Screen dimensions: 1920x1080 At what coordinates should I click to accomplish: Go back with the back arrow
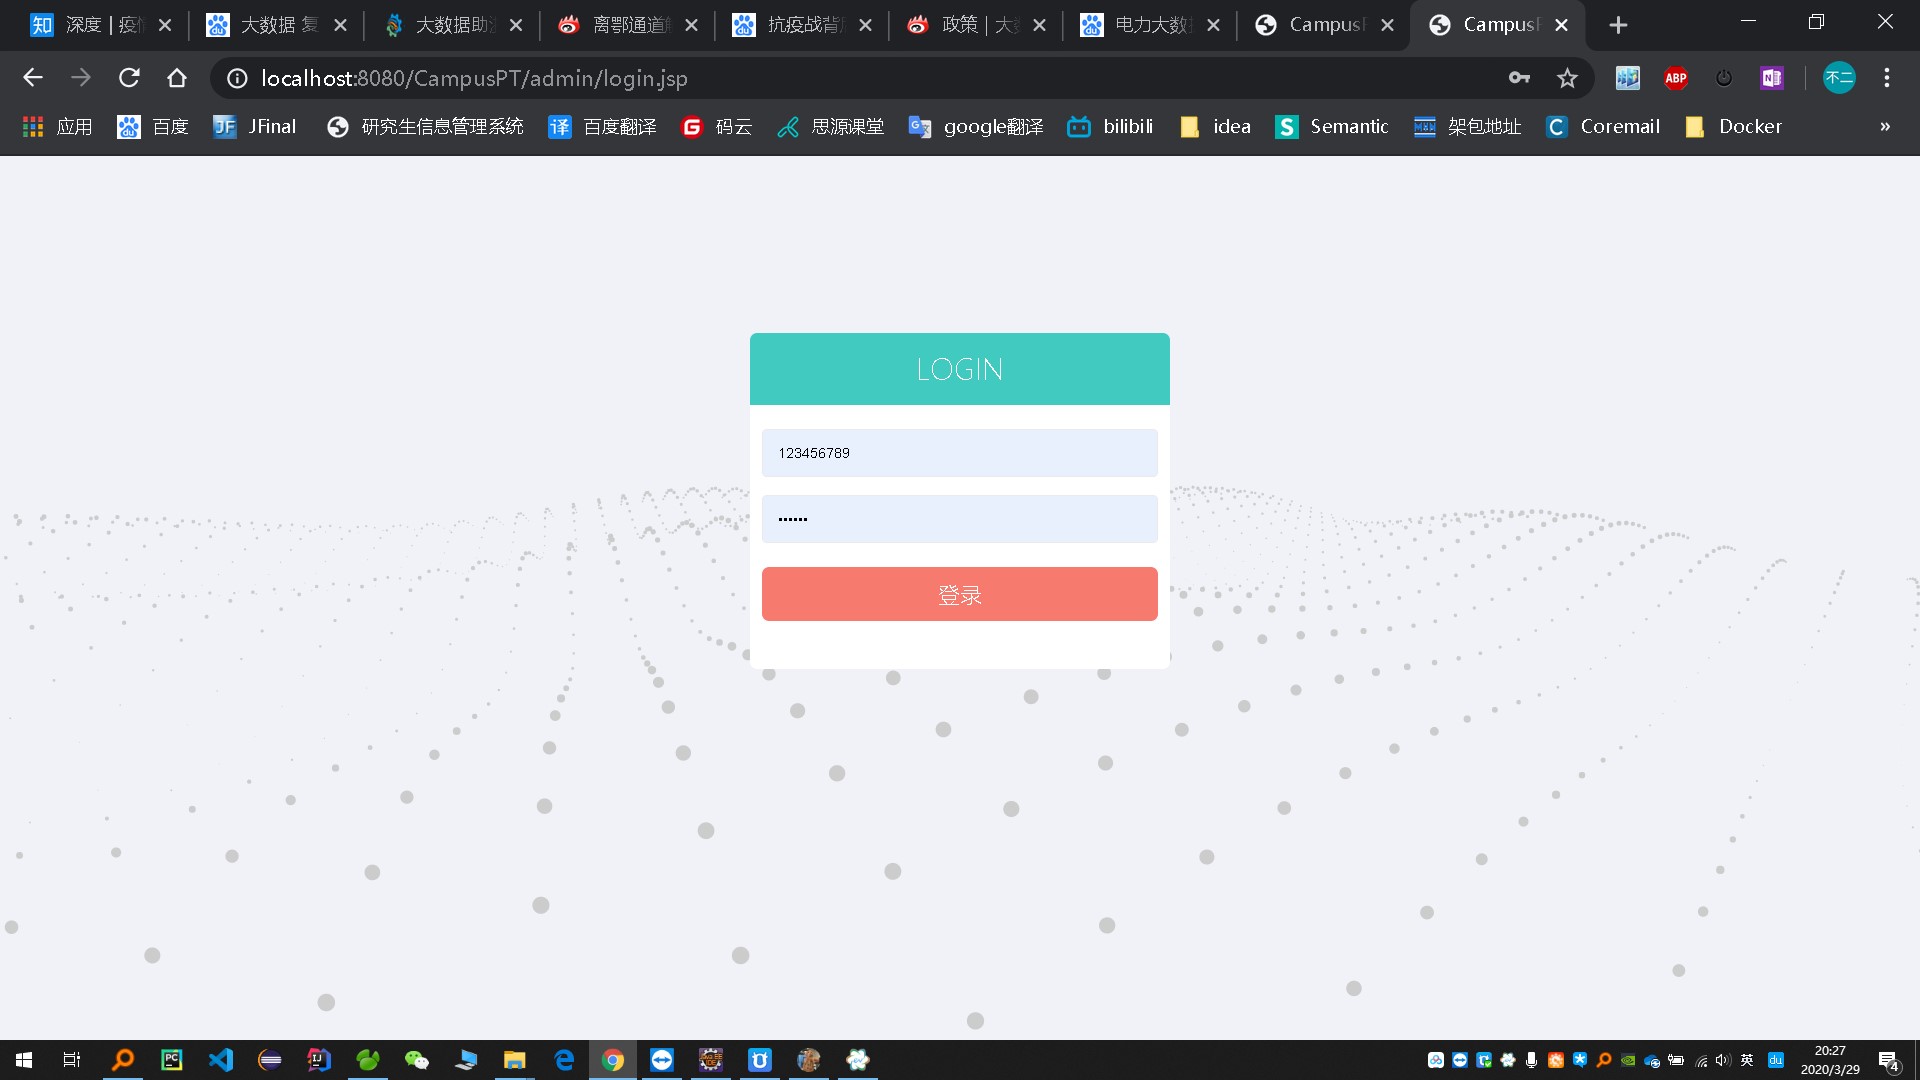pos(33,78)
